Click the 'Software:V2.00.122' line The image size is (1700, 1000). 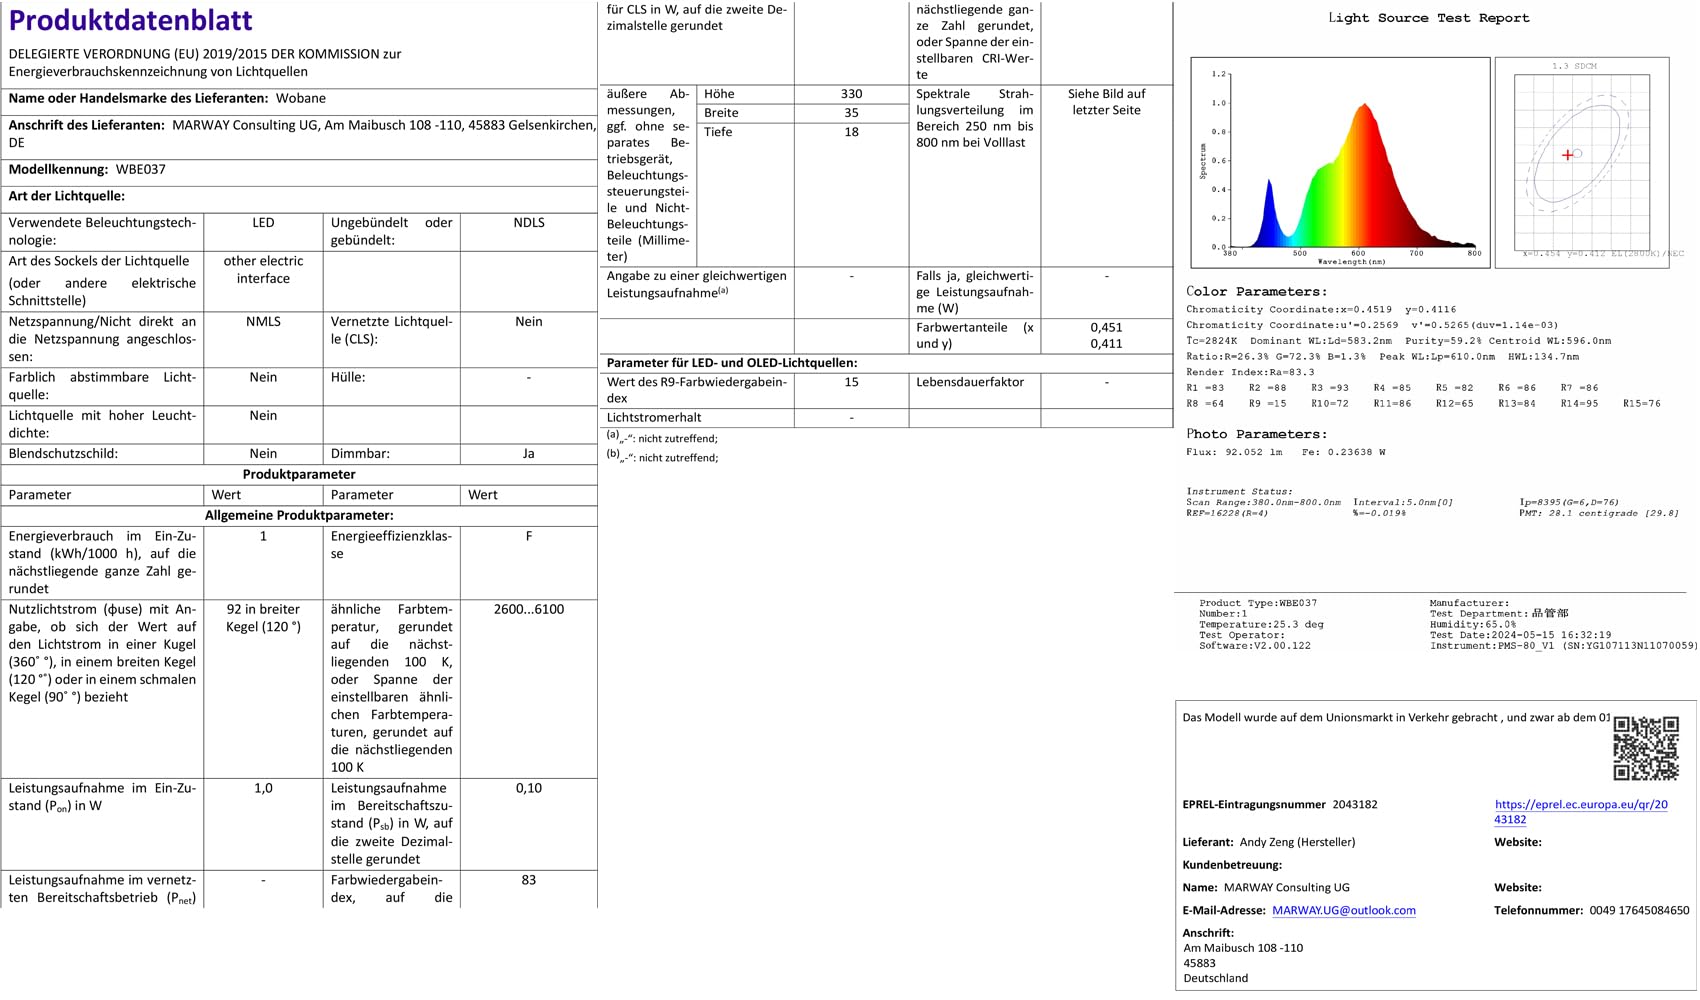[x=1255, y=645]
